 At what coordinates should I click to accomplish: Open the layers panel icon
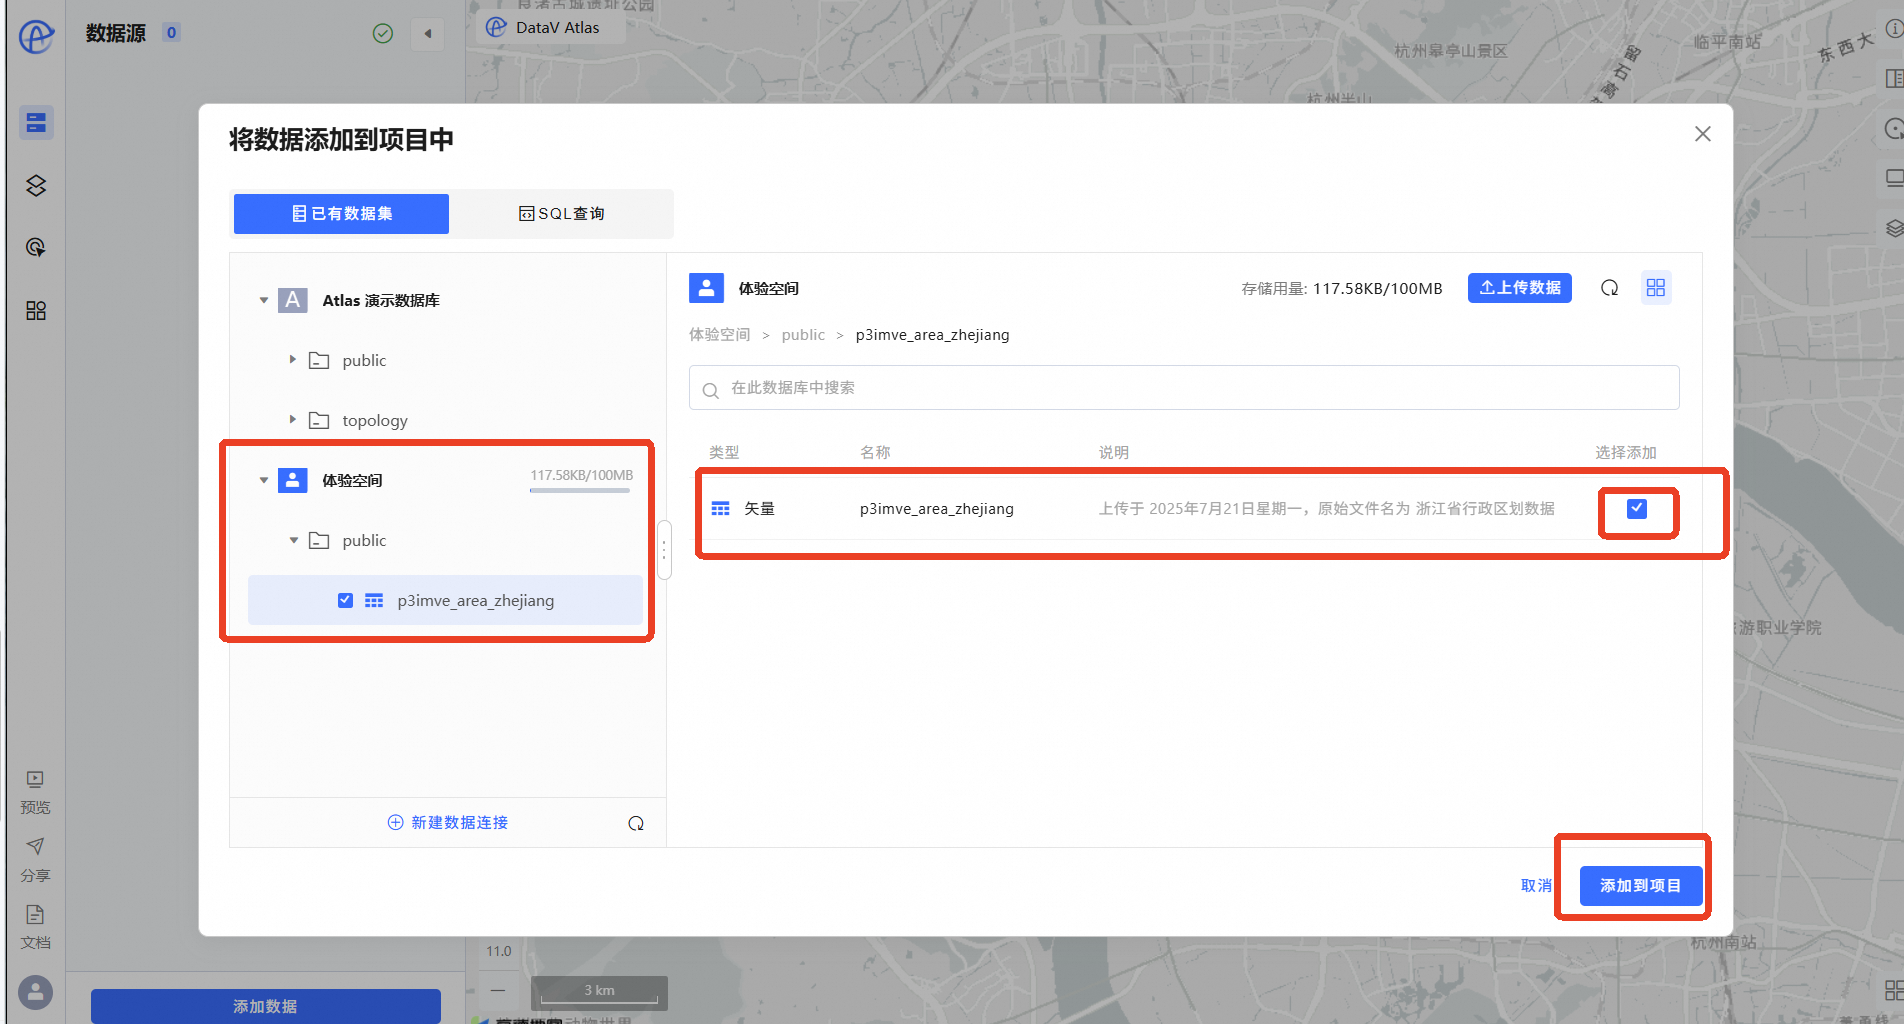tap(36, 185)
